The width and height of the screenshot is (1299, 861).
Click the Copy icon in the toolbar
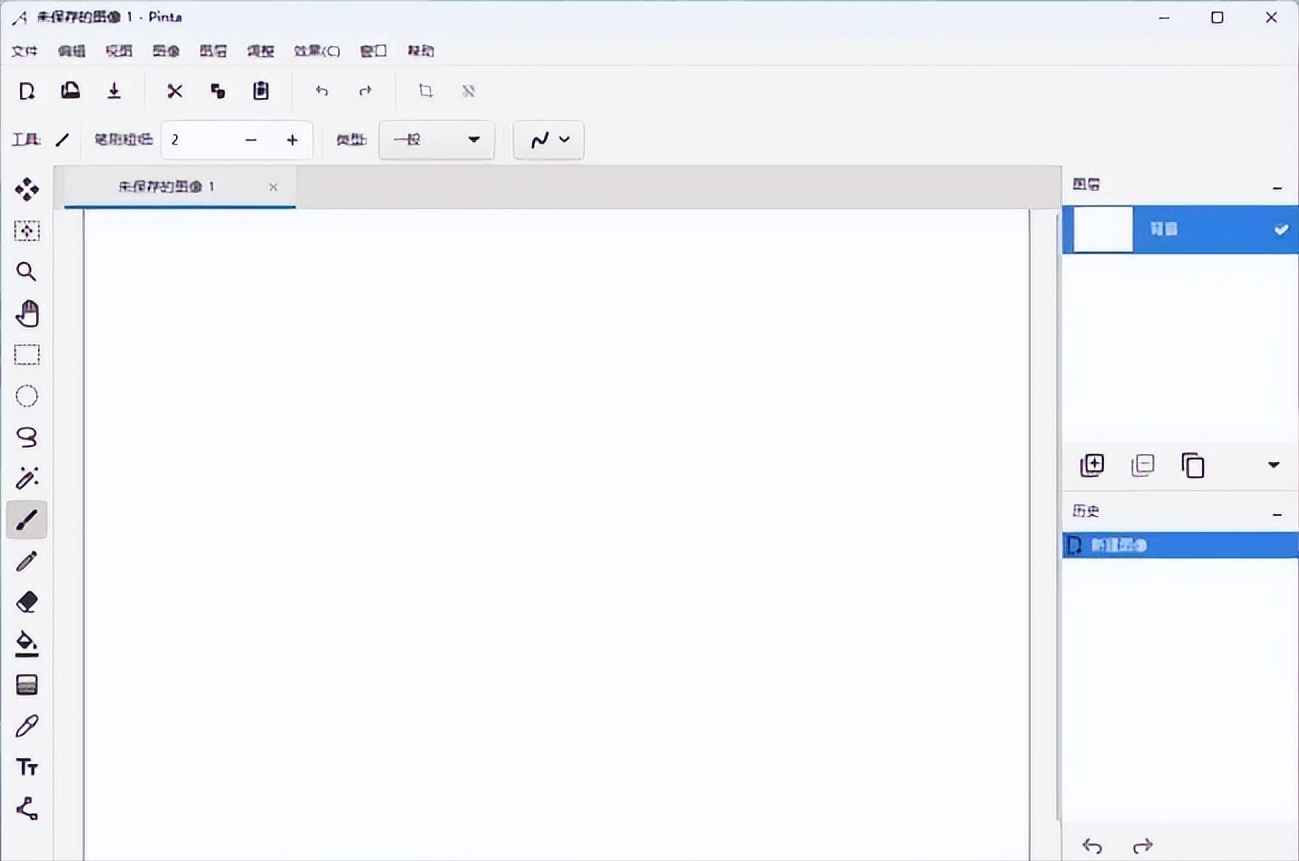coord(218,91)
